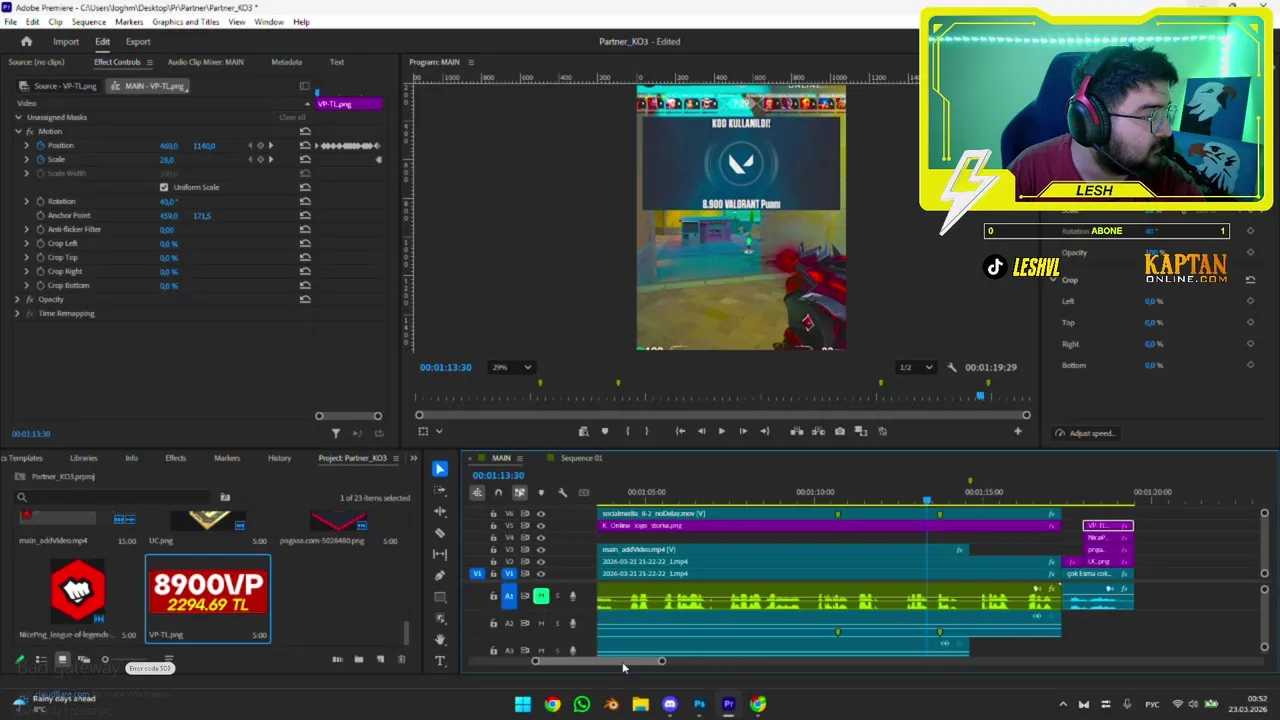Image resolution: width=1280 pixels, height=720 pixels.
Task: Expand the Position property
Action: point(27,145)
